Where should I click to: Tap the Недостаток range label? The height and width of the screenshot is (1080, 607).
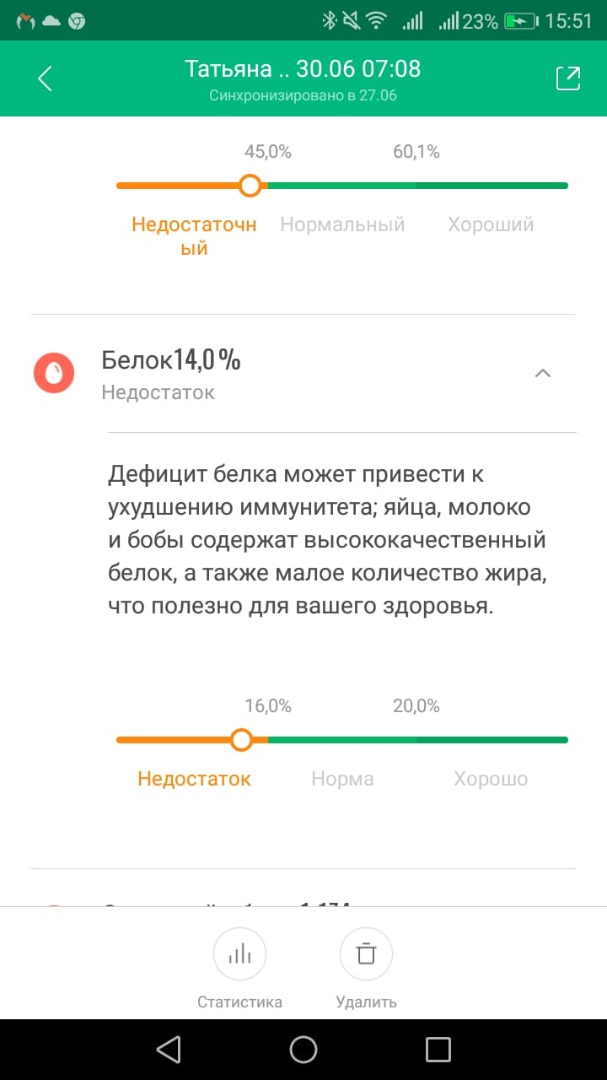[x=194, y=779]
